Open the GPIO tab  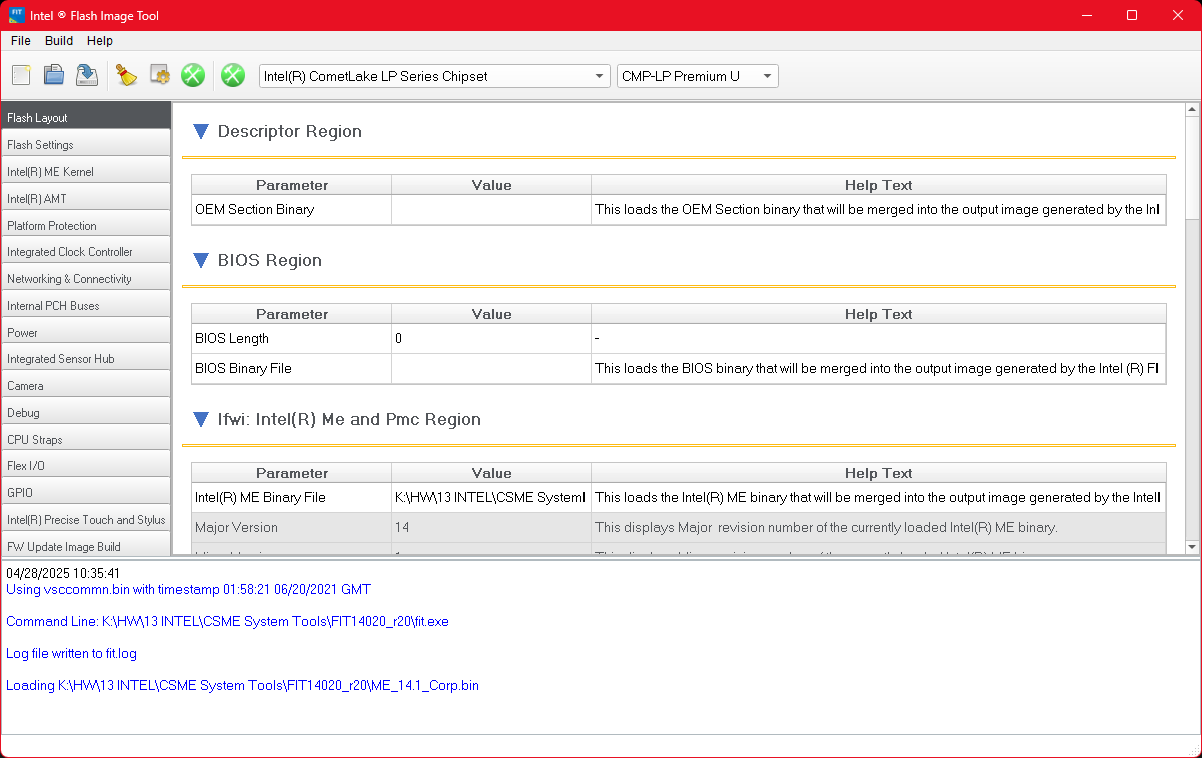pos(86,492)
